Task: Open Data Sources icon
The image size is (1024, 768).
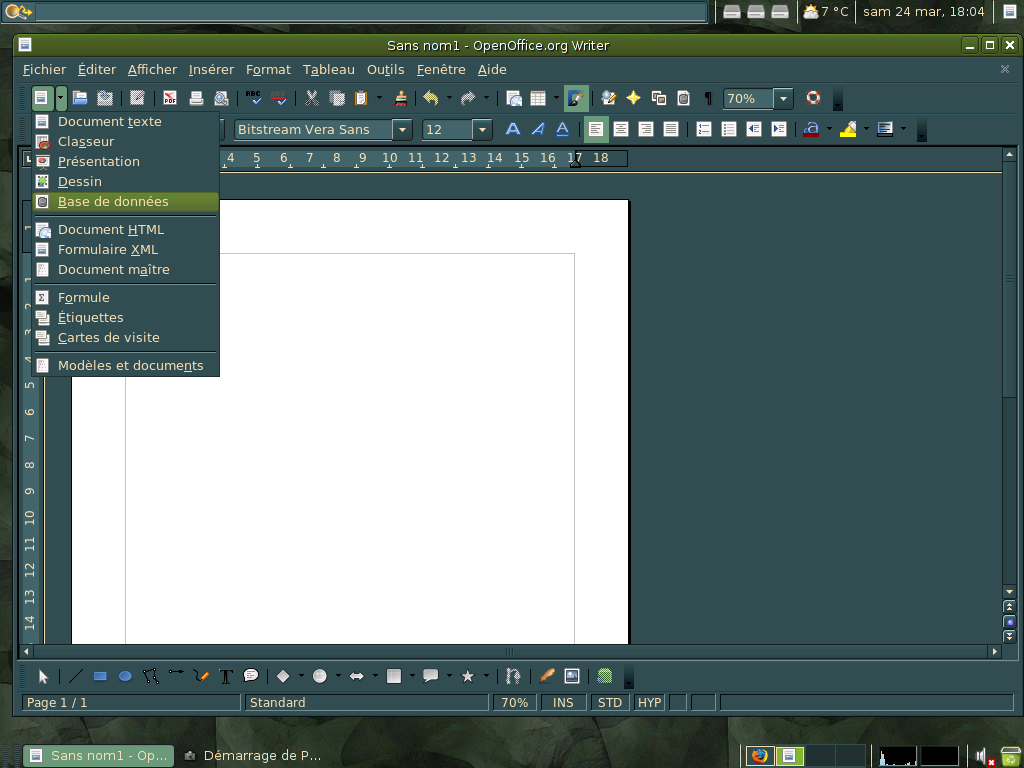Action: pyautogui.click(x=683, y=98)
